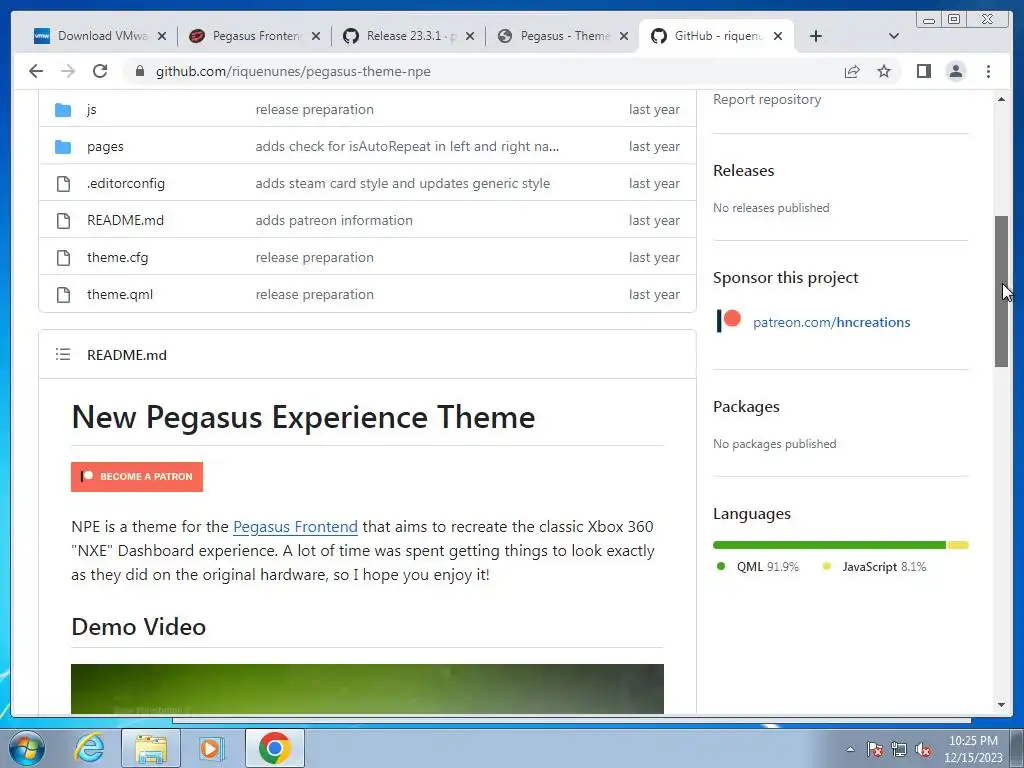
Task: Click the yellow JavaScript language bar segment
Action: (x=958, y=545)
